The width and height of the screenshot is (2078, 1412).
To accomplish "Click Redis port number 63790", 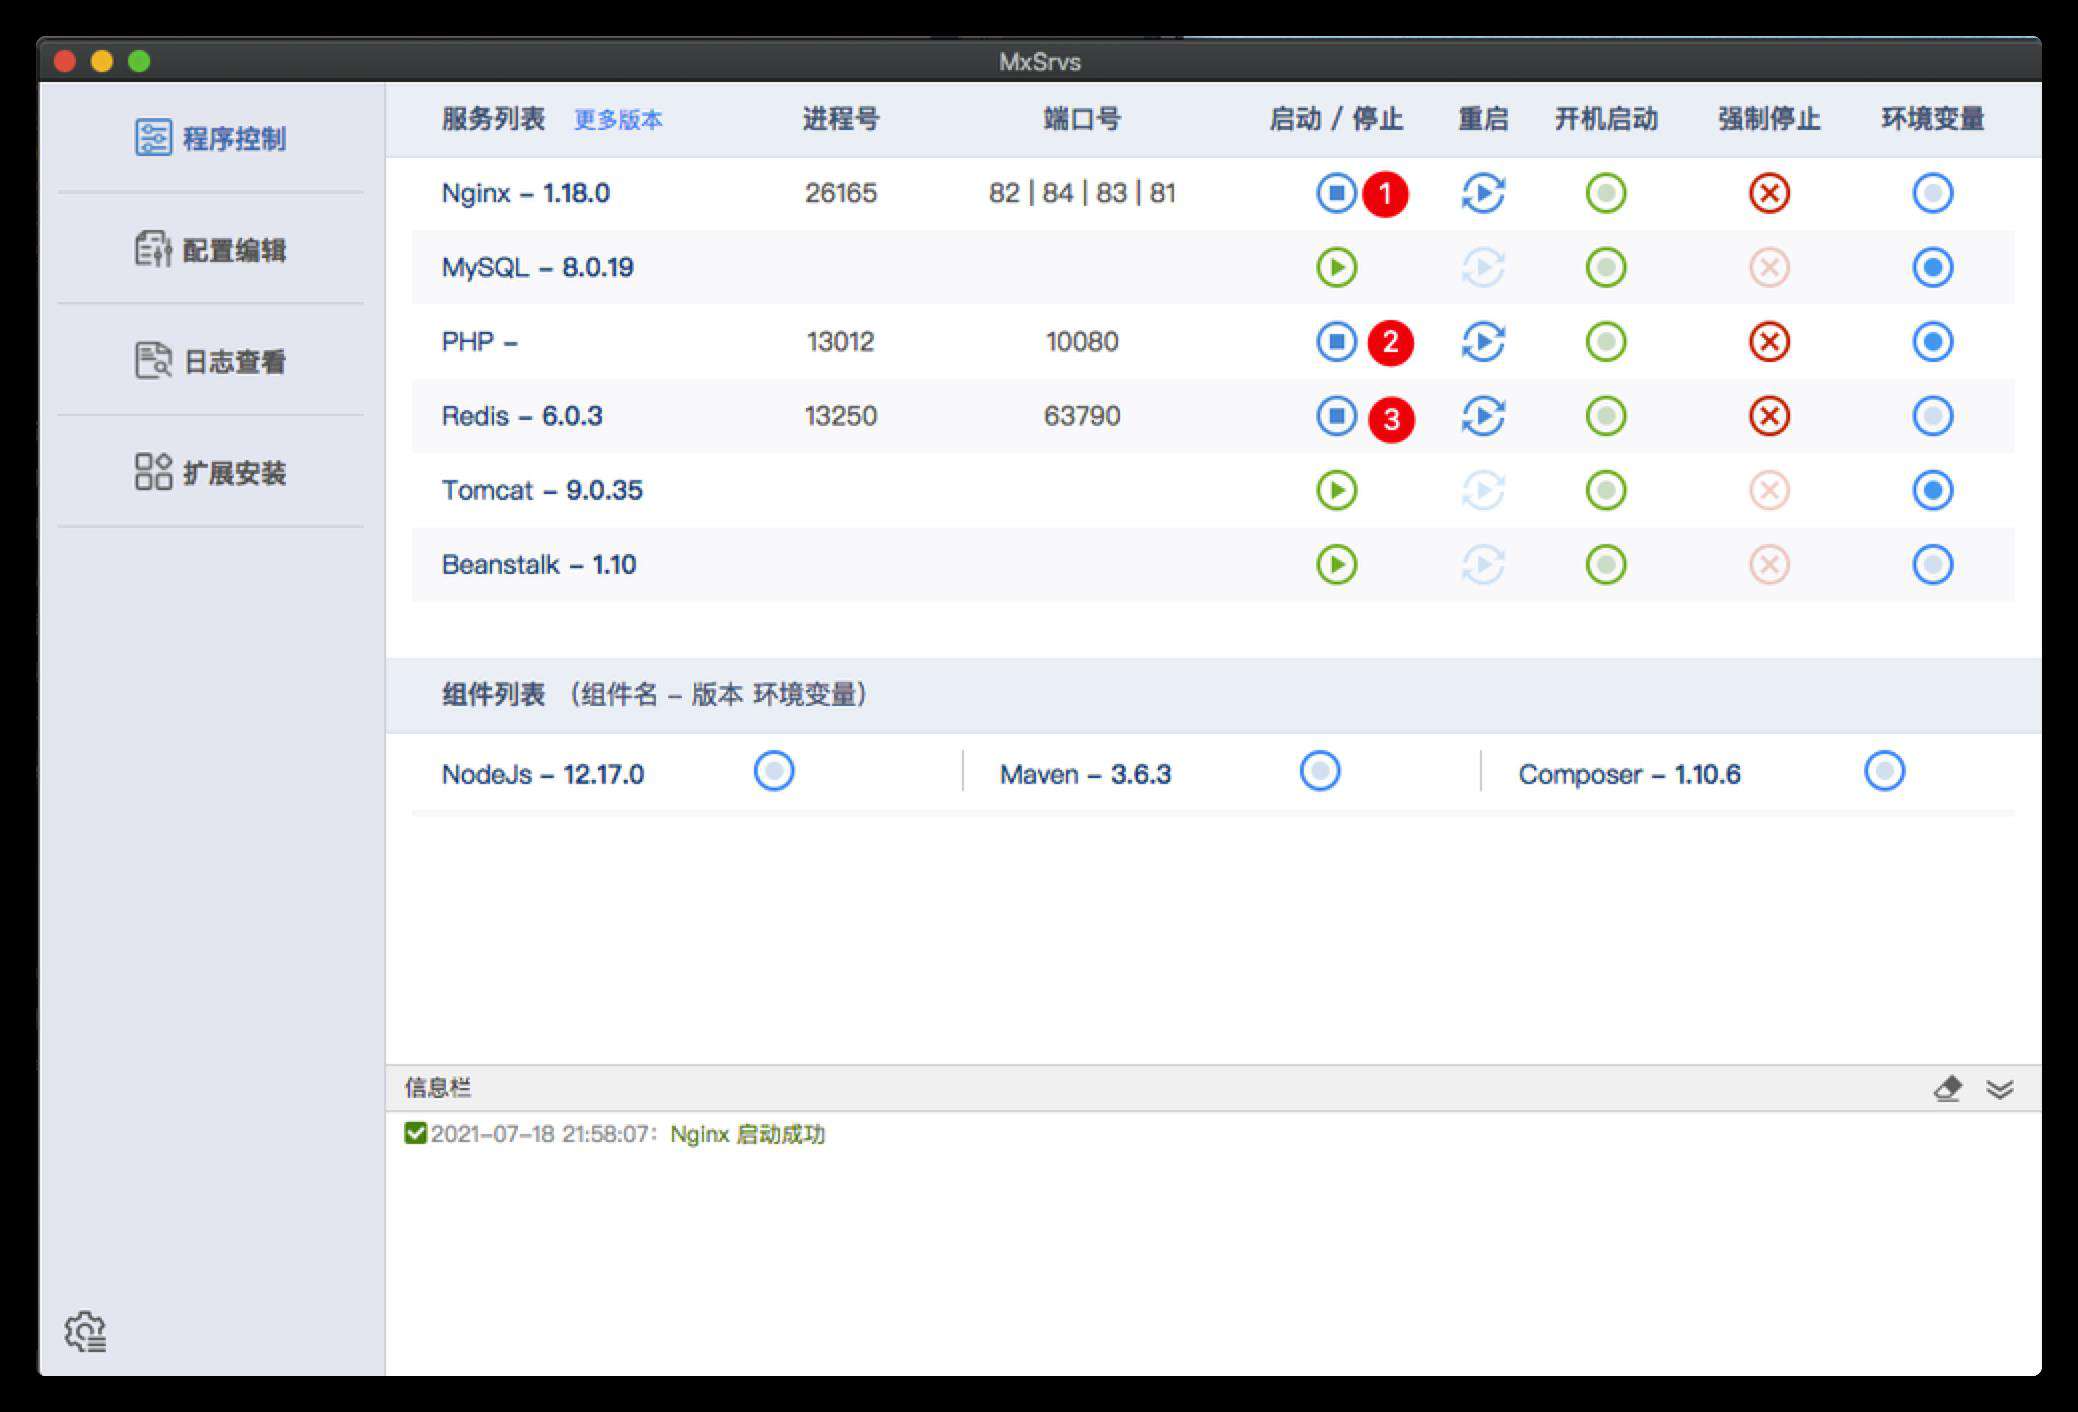I will click(x=1082, y=416).
